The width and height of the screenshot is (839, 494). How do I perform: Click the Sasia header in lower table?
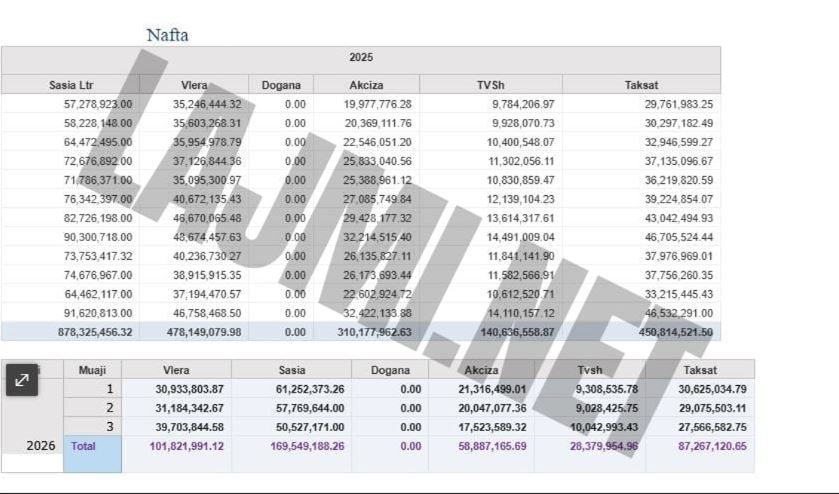pyautogui.click(x=292, y=370)
